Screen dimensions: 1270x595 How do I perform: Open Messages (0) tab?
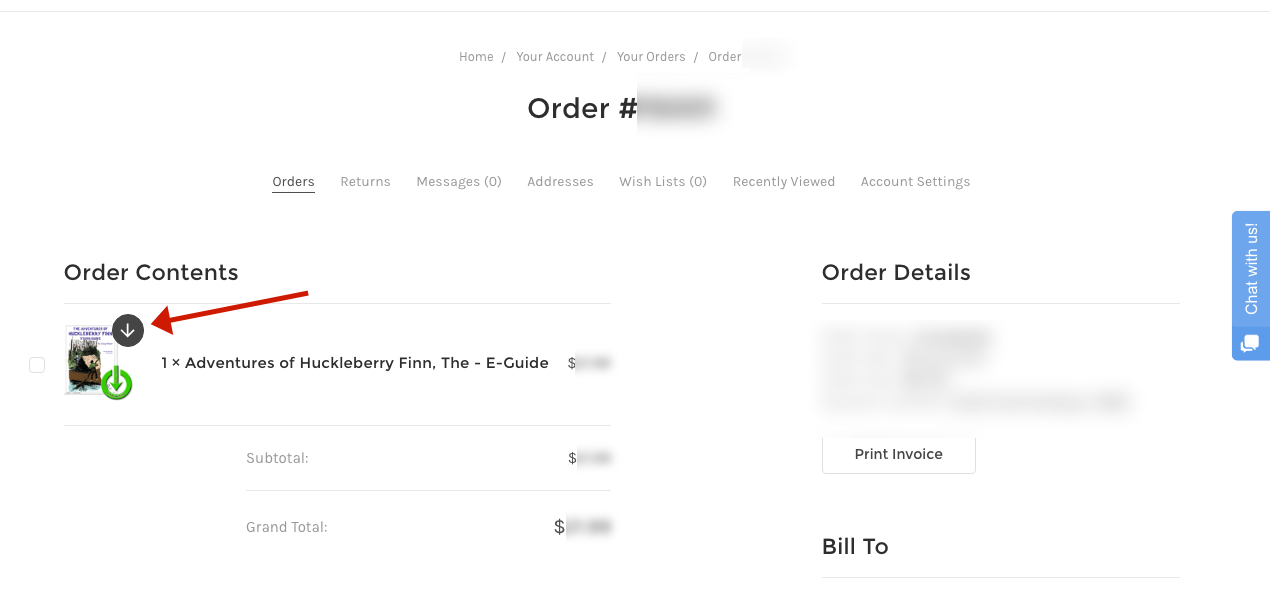(459, 182)
